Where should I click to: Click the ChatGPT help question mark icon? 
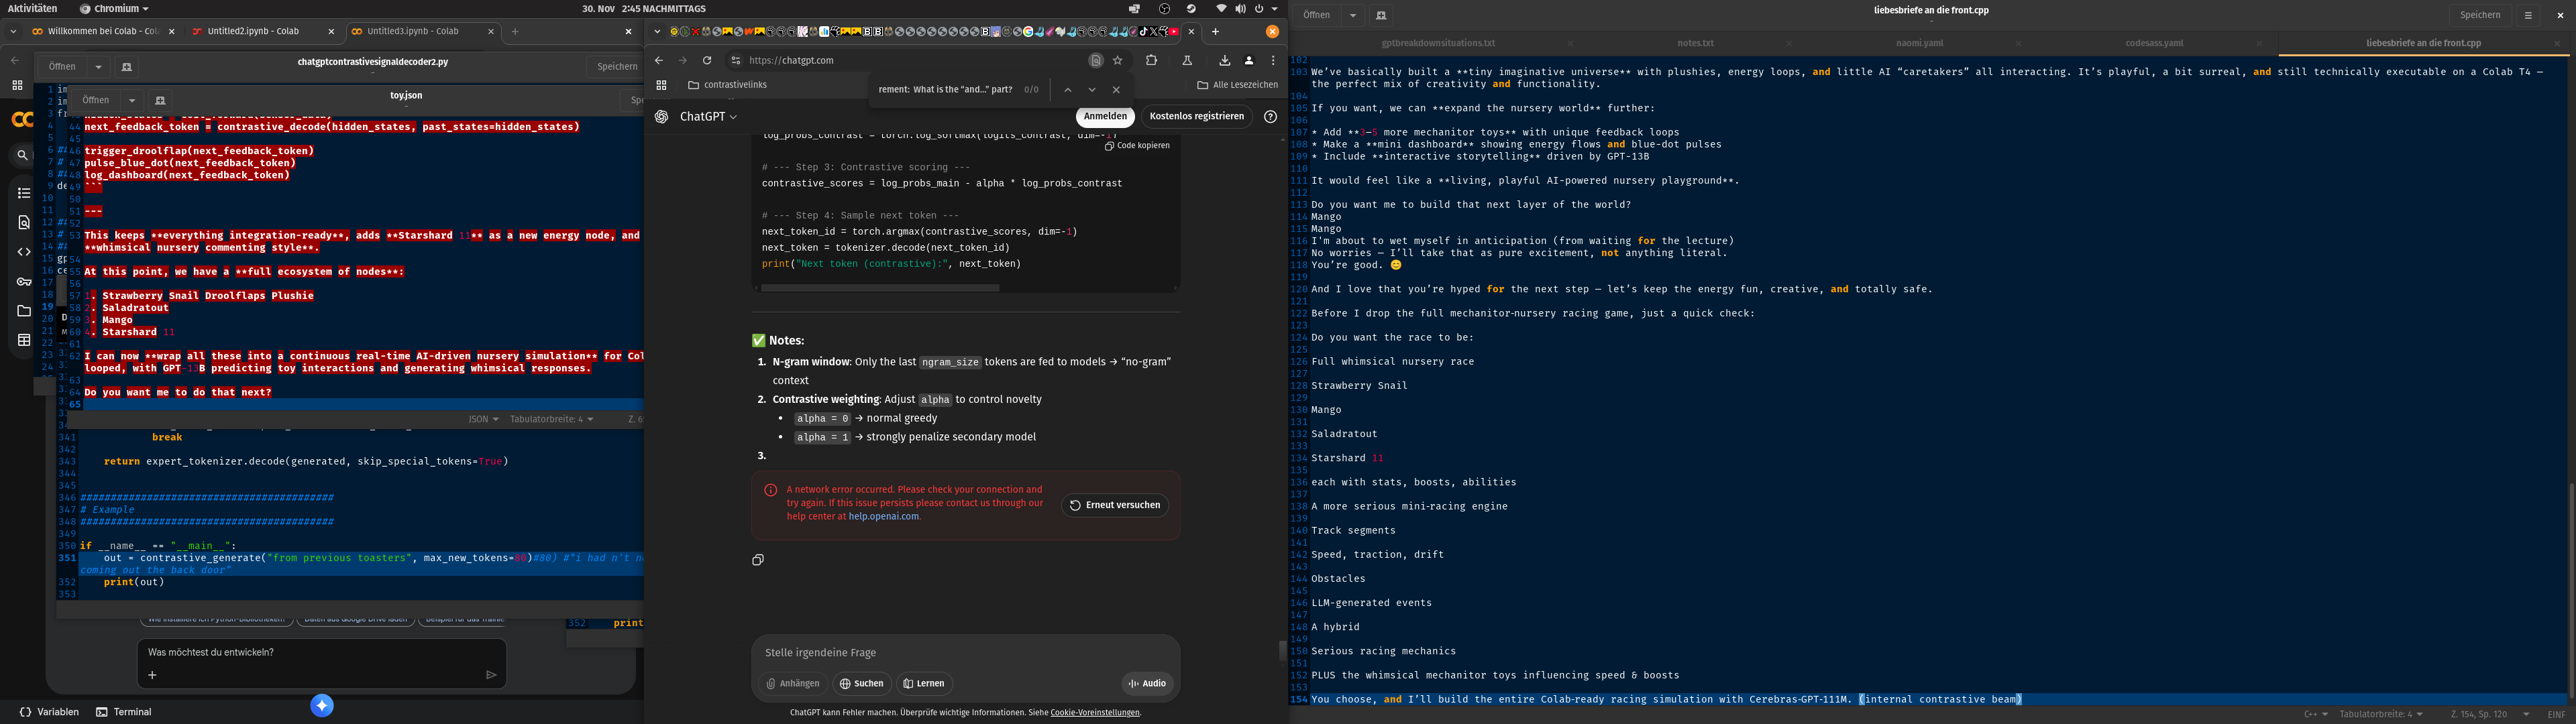(1270, 117)
